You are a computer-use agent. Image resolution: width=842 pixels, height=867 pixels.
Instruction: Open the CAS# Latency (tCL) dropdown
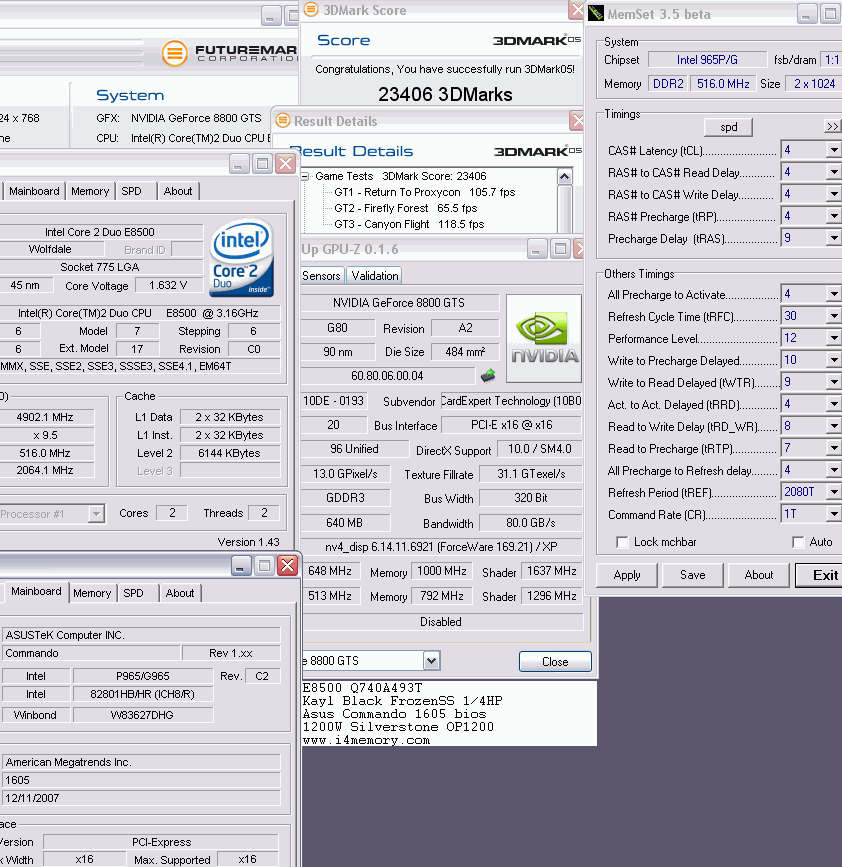[x=833, y=150]
